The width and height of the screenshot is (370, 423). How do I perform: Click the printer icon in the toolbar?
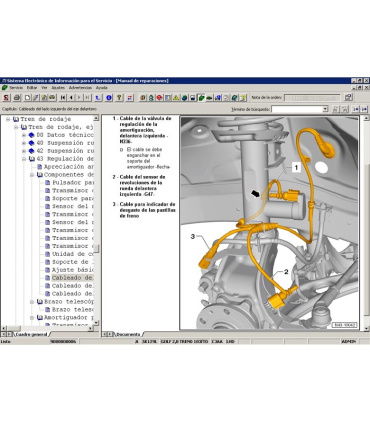click(x=17, y=98)
